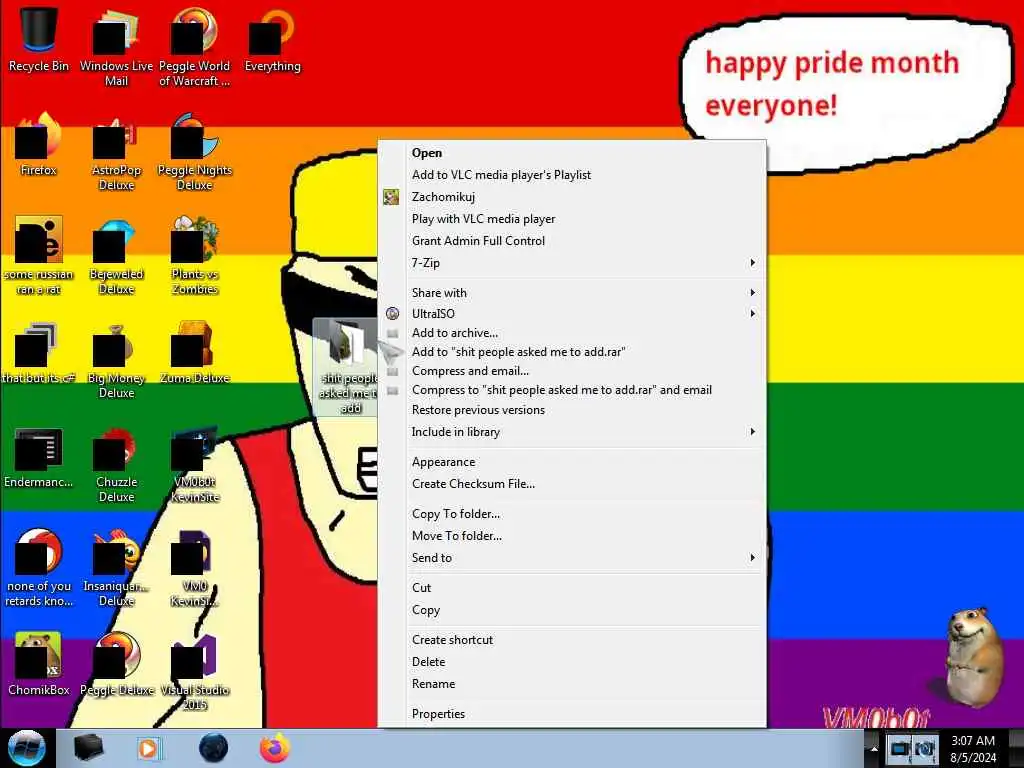The width and height of the screenshot is (1024, 768).
Task: Click the Bejeweled Deluxe desktop icon
Action: pos(116,255)
